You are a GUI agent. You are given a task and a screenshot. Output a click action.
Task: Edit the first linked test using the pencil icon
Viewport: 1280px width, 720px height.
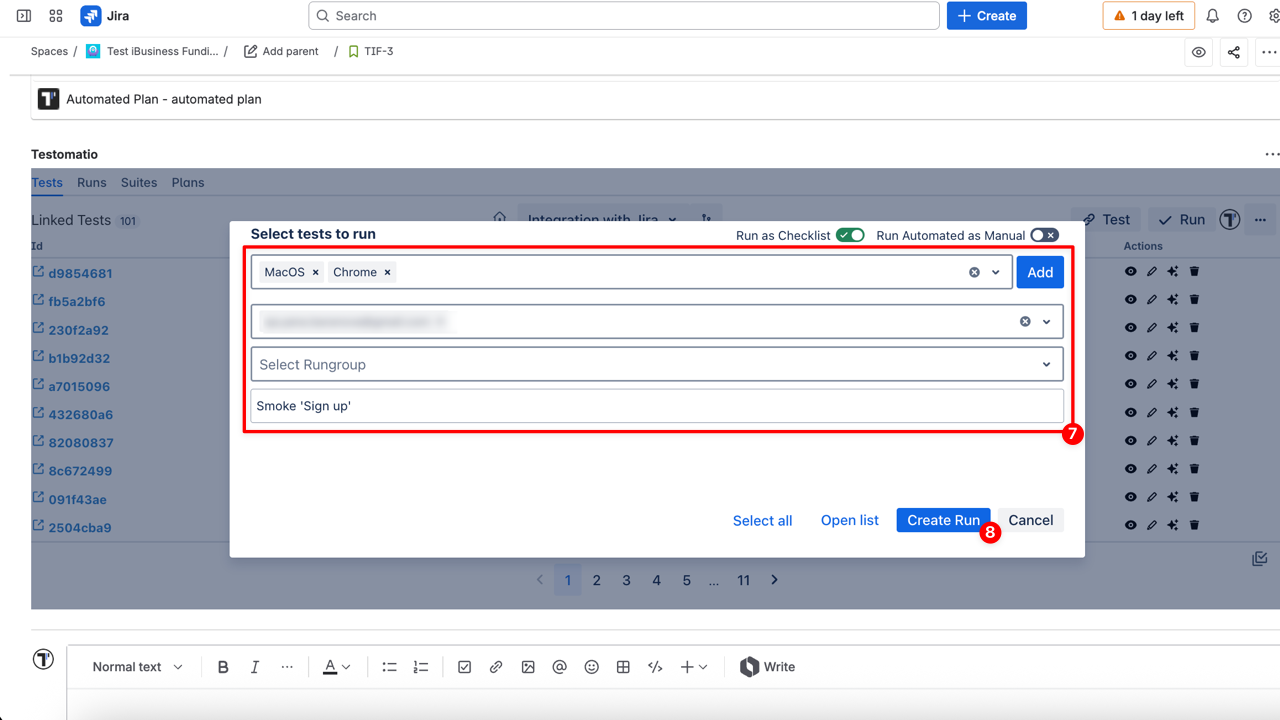[x=1151, y=272]
